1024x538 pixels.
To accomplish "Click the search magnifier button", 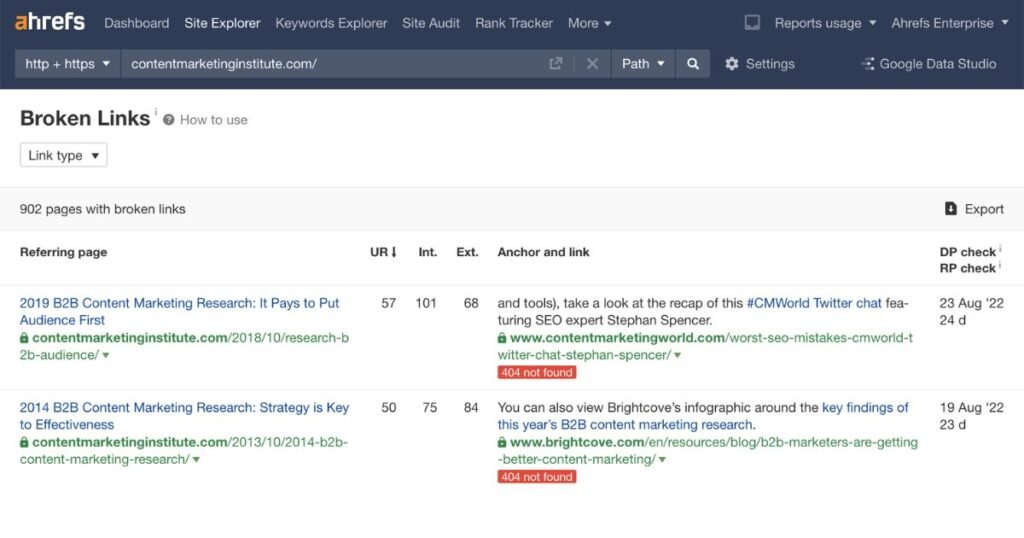I will [x=693, y=64].
